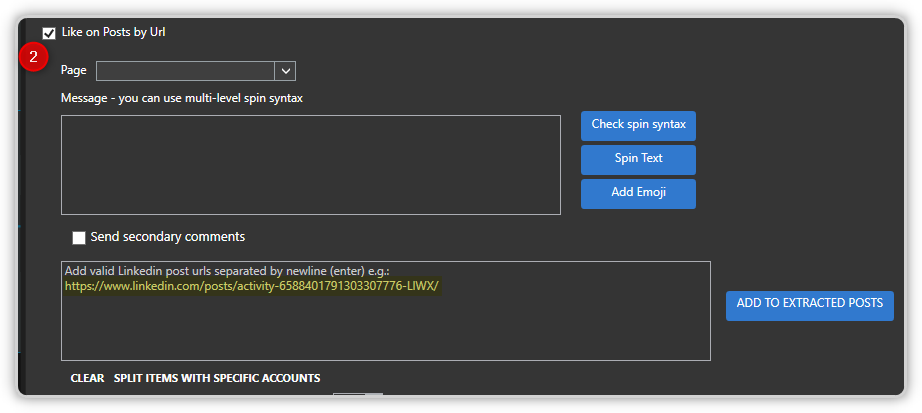Click the partially visible control below CLEAR row
Image resolution: width=922 pixels, height=413 pixels.
point(358,394)
